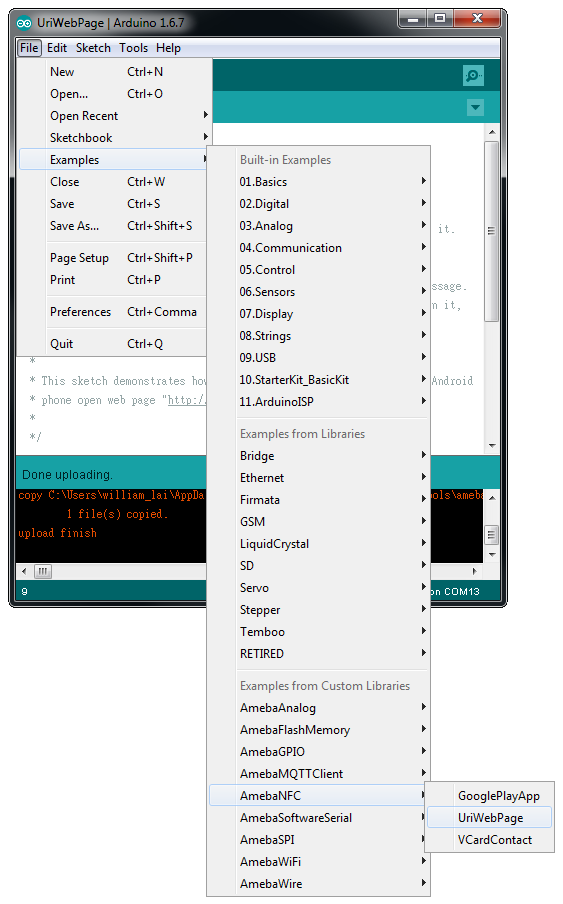Screen dimensions: 563x904
Task: Choose Quit from the File menu
Action: (114, 344)
